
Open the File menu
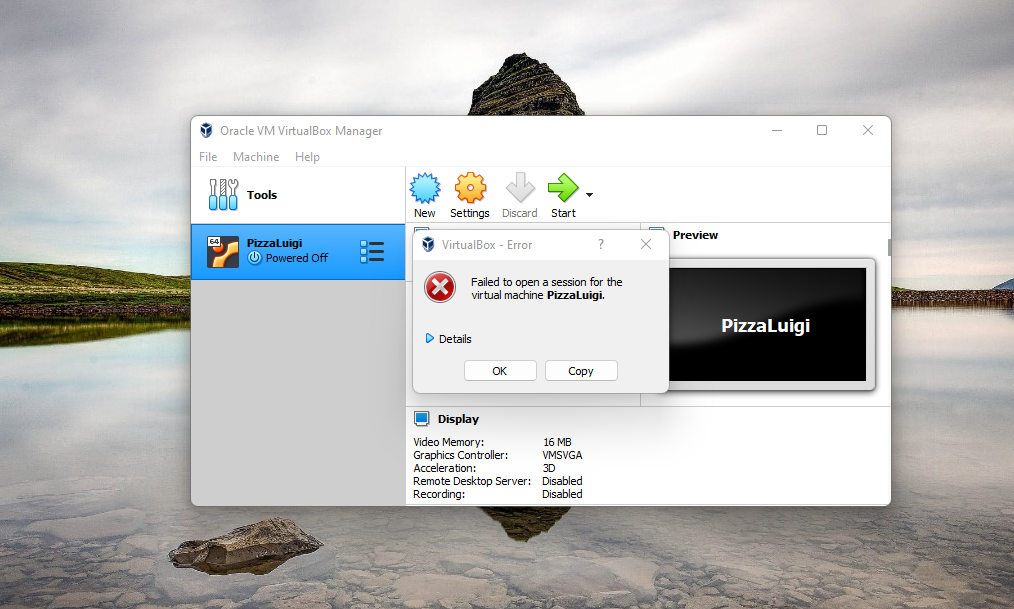pyautogui.click(x=208, y=156)
